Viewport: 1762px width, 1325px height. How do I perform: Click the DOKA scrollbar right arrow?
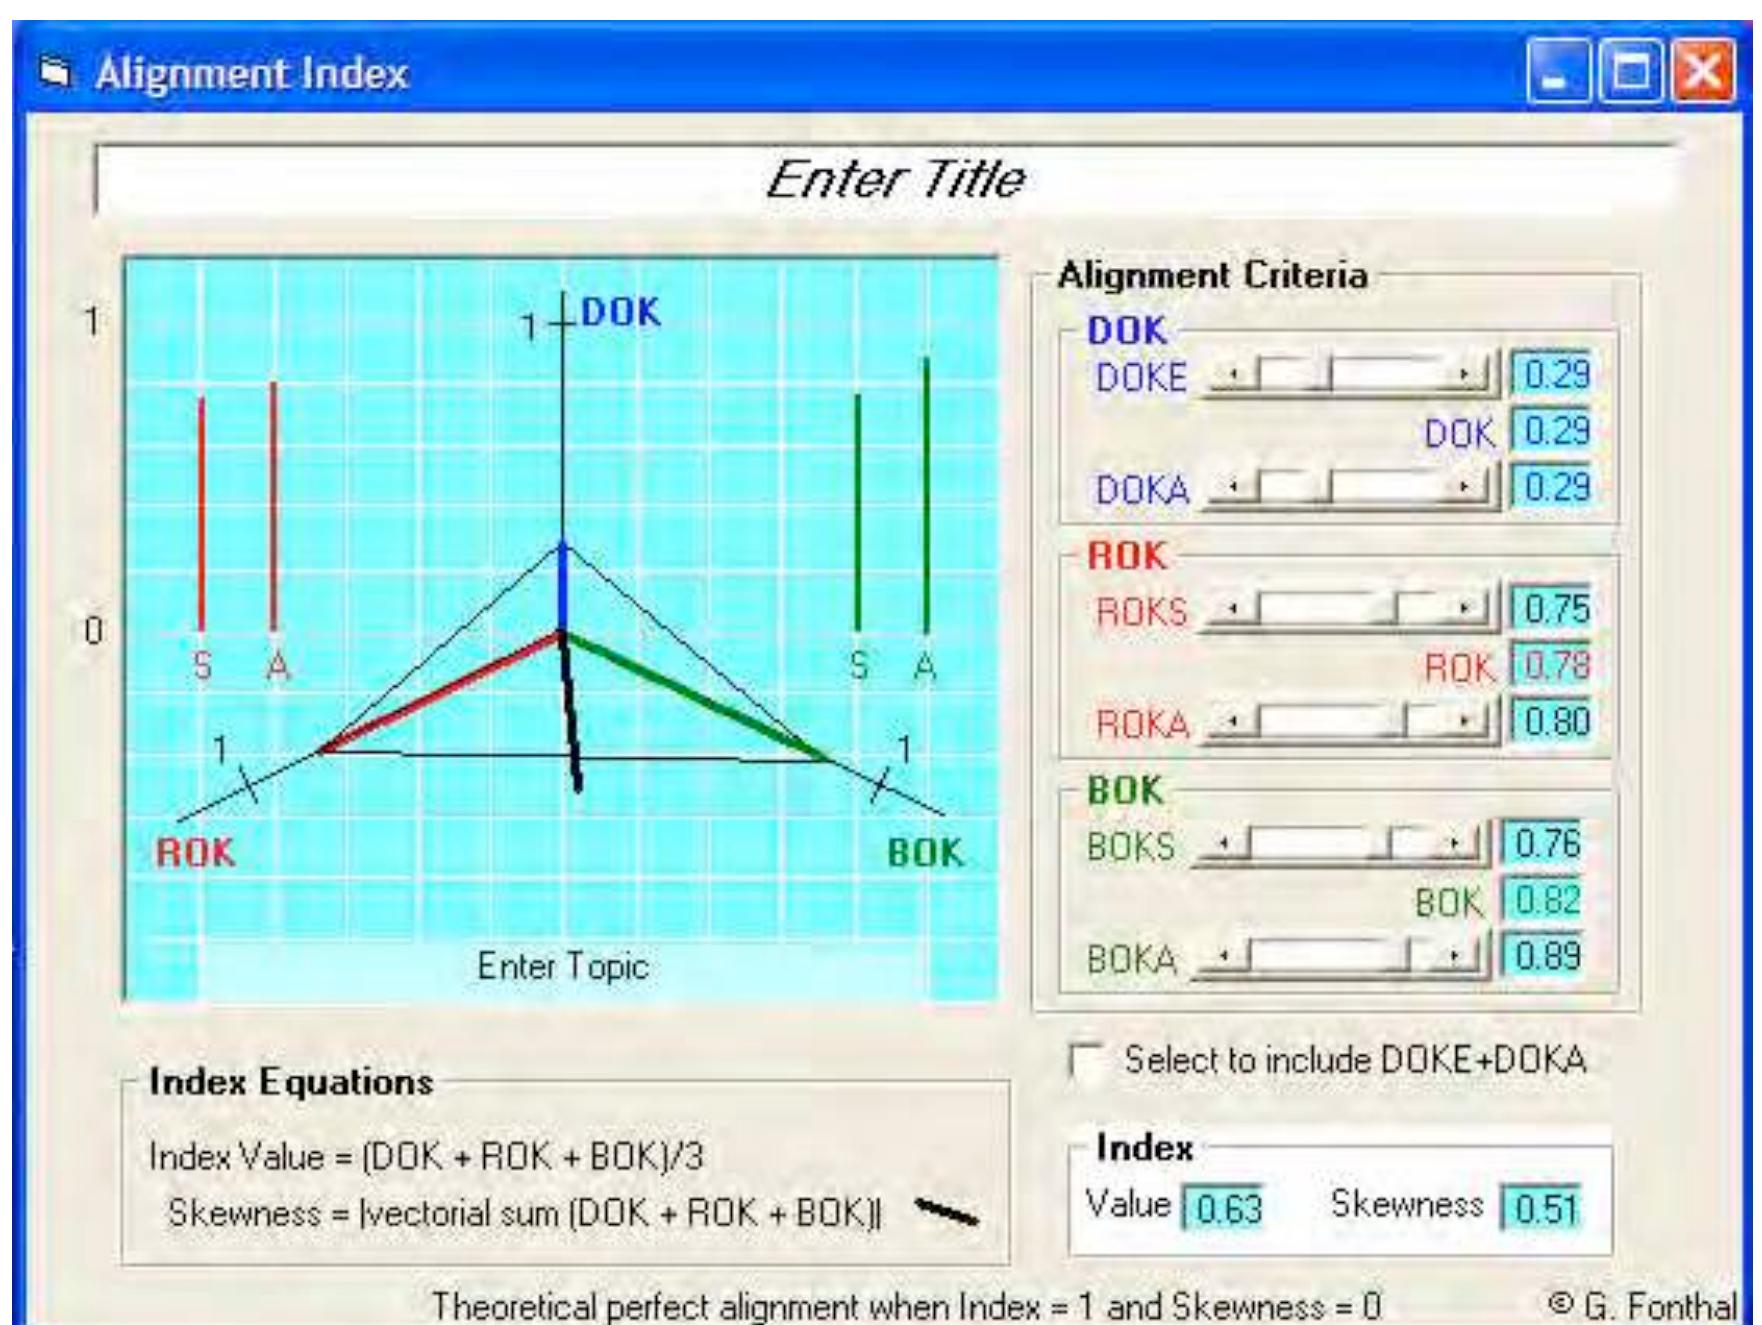tap(1465, 487)
